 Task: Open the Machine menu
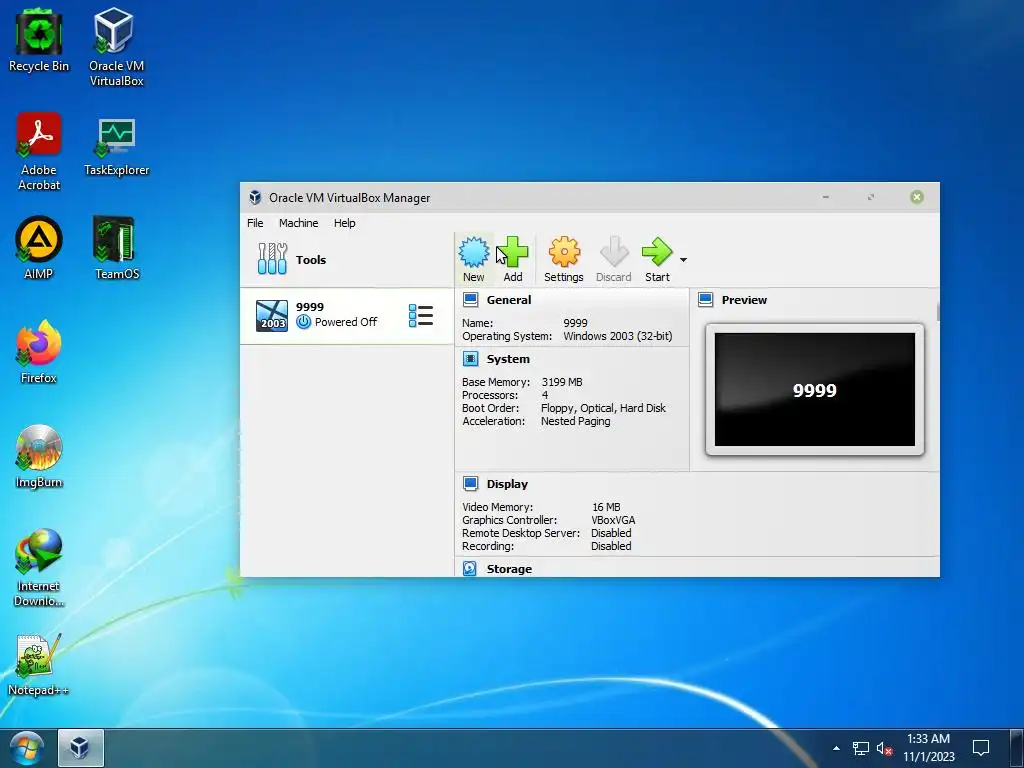point(298,223)
